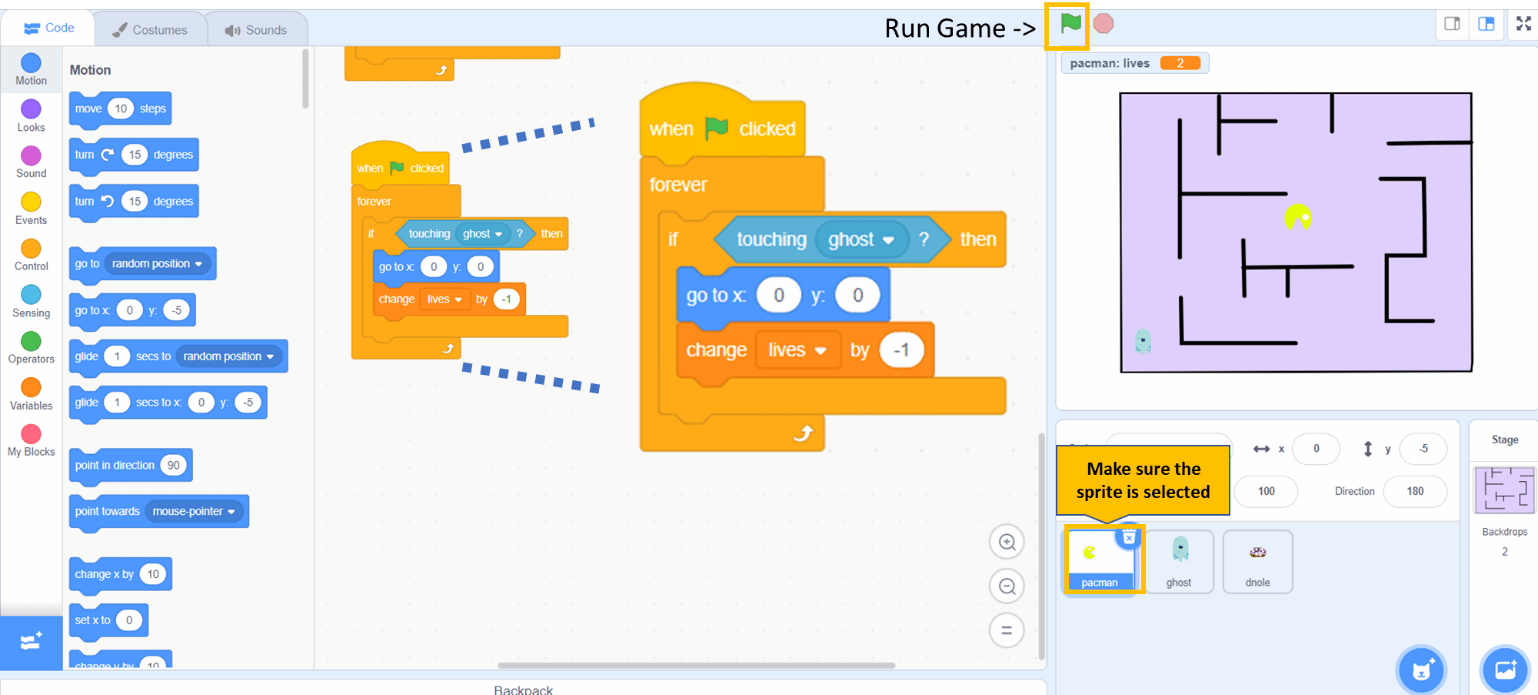Screen dimensions: 1538x695
Task: Open the Add Extension button
Action: [30, 642]
